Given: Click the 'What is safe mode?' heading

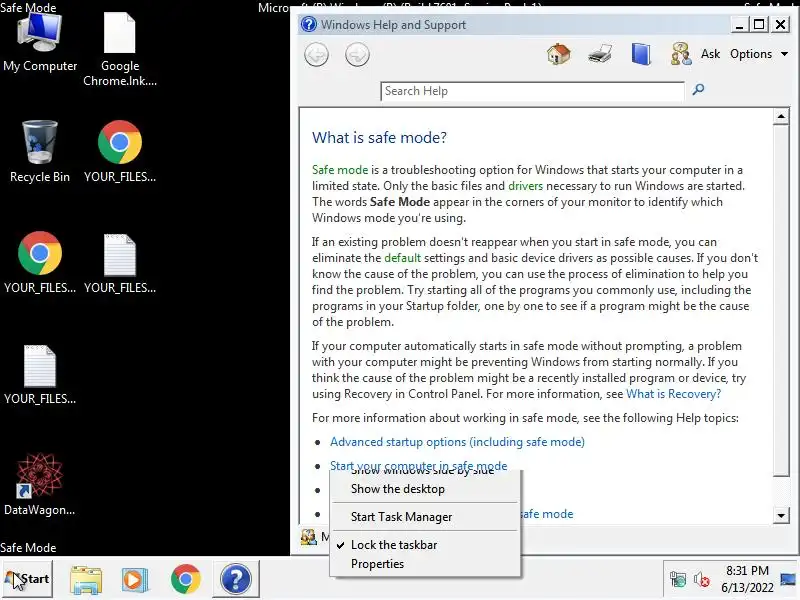Looking at the screenshot, I should (x=379, y=137).
